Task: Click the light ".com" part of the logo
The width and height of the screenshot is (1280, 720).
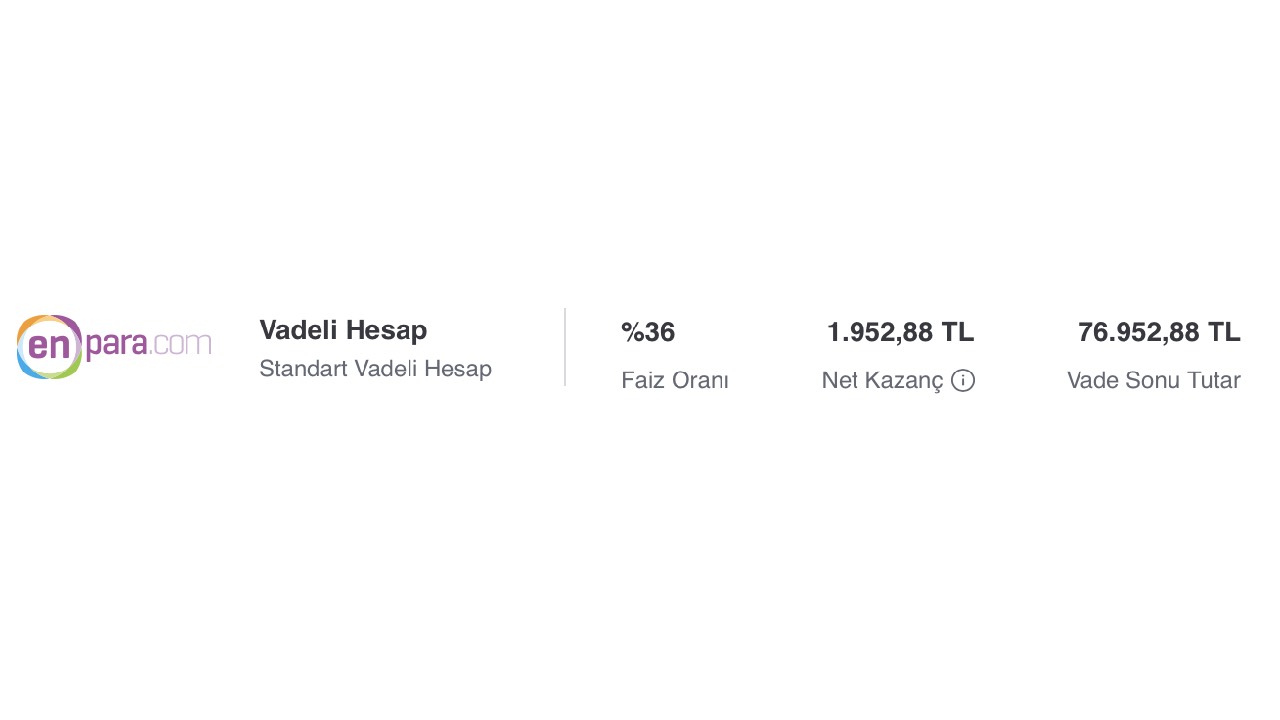Action: pyautogui.click(x=181, y=345)
